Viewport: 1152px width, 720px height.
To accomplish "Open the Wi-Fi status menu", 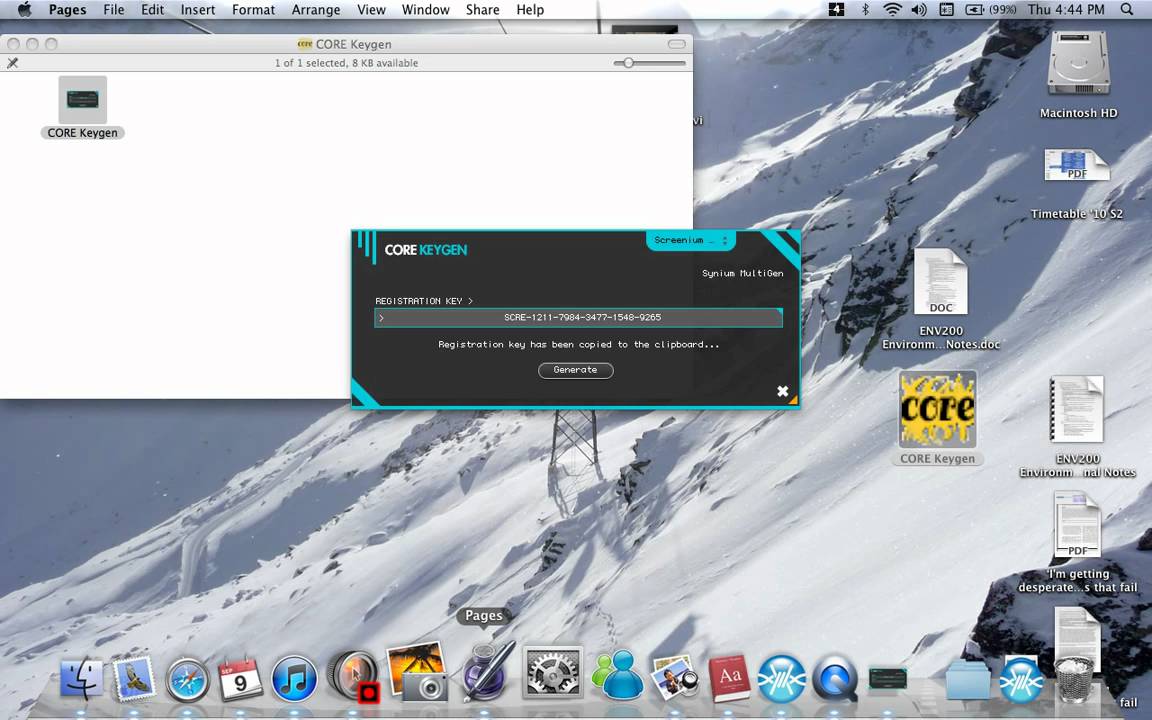I will (x=892, y=10).
